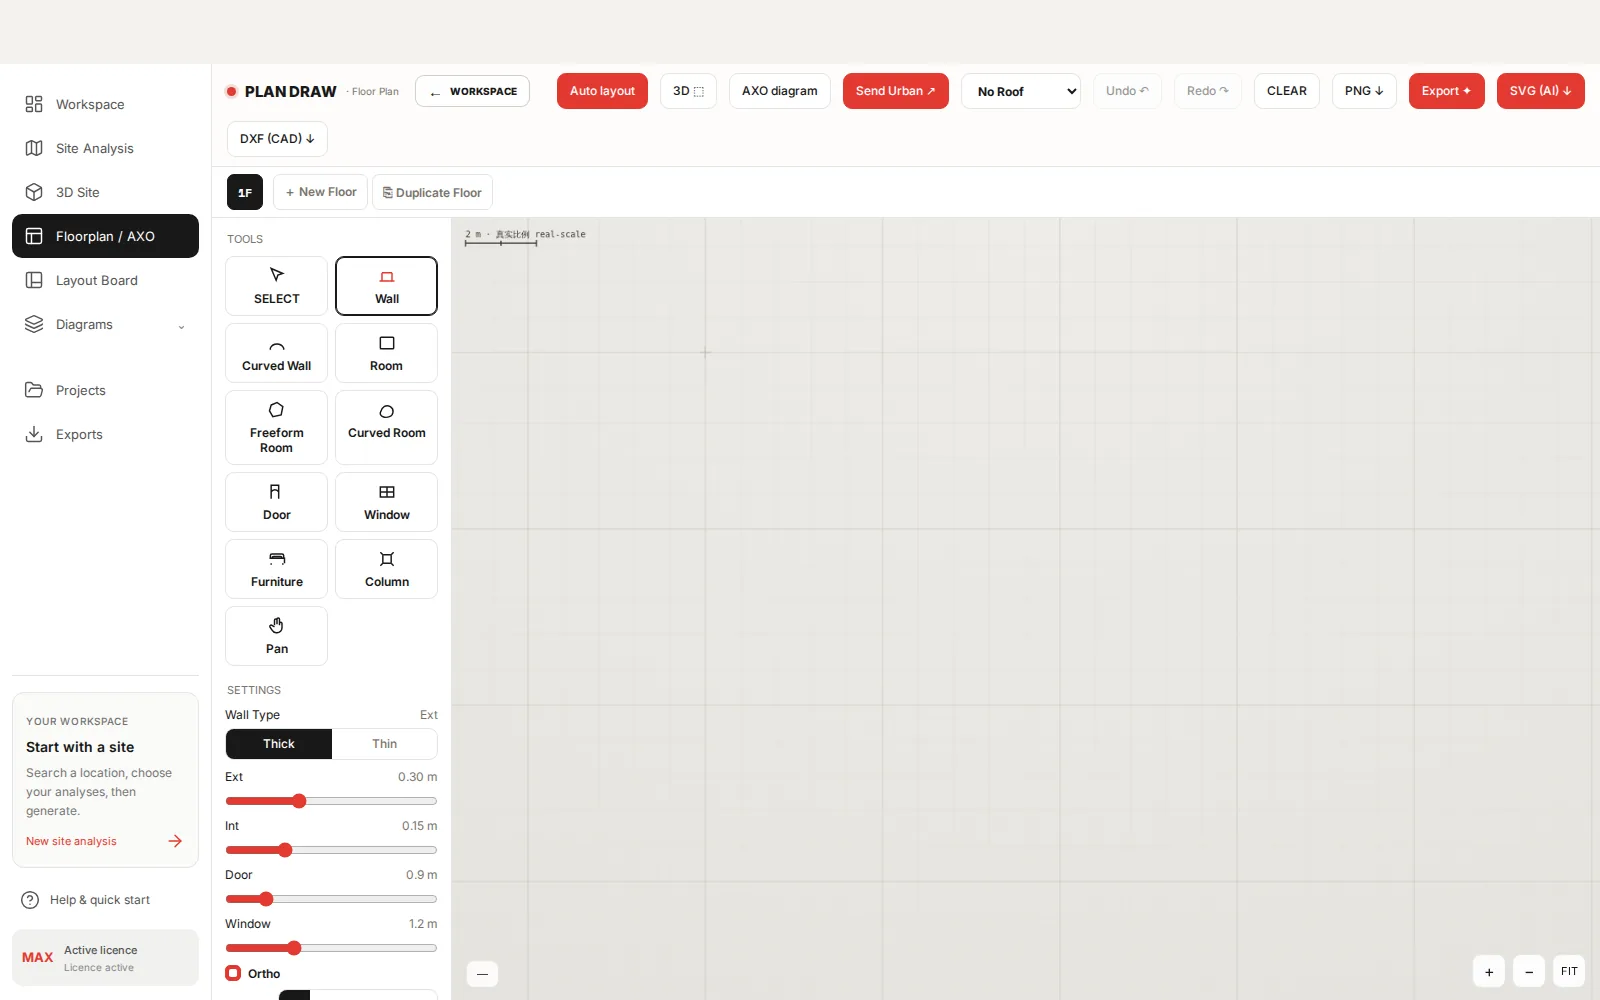Pick the Room rectangle tool
The image size is (1600, 1000).
386,353
